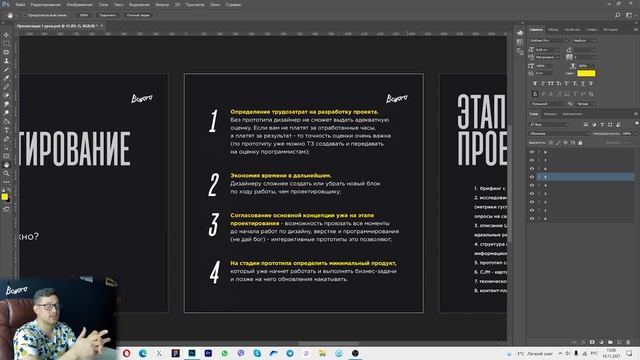Create a new layer icon

click(619, 342)
